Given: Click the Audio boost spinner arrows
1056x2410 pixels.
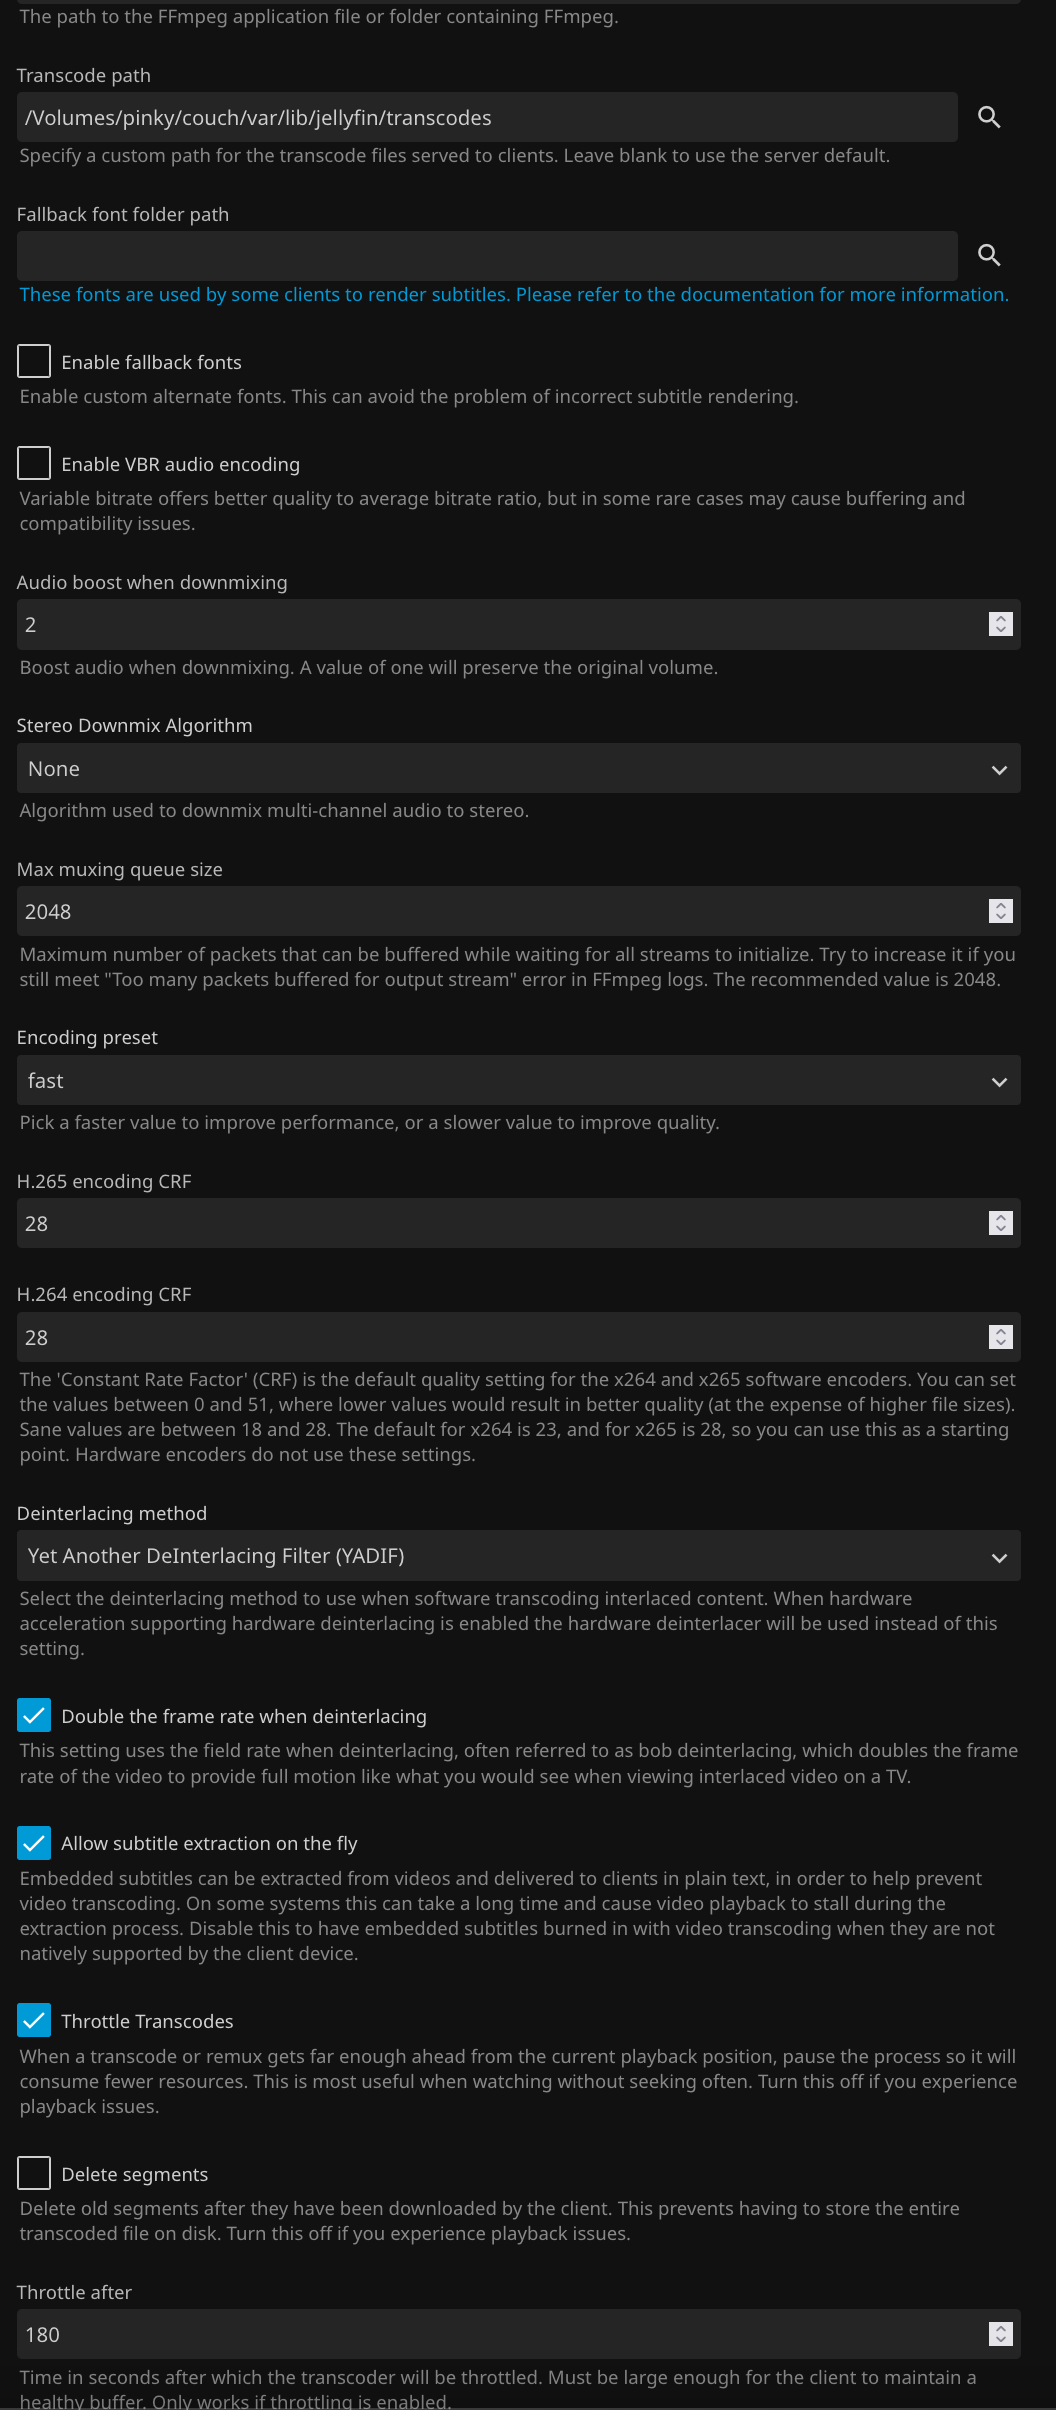Looking at the screenshot, I should [1000, 624].
